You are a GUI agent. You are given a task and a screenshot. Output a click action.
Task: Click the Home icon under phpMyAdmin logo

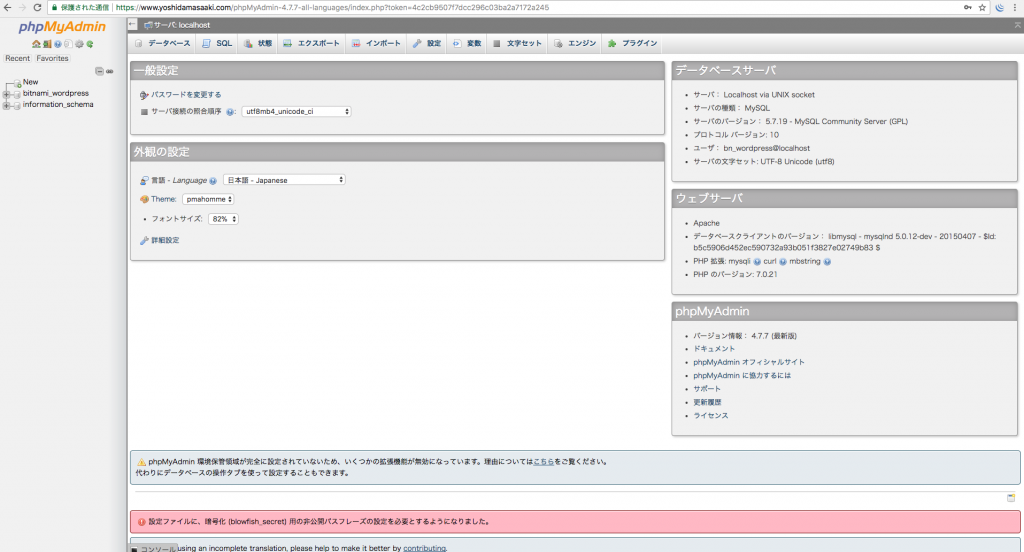tap(36, 44)
